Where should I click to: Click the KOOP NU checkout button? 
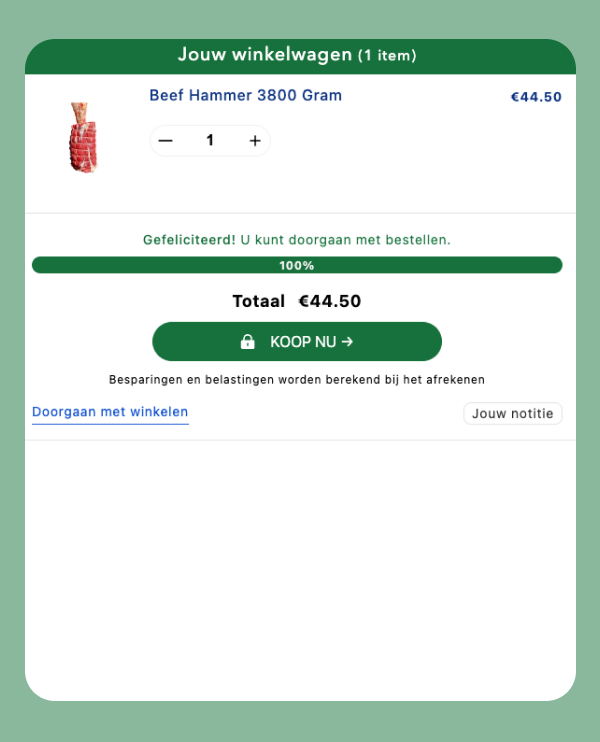click(297, 342)
